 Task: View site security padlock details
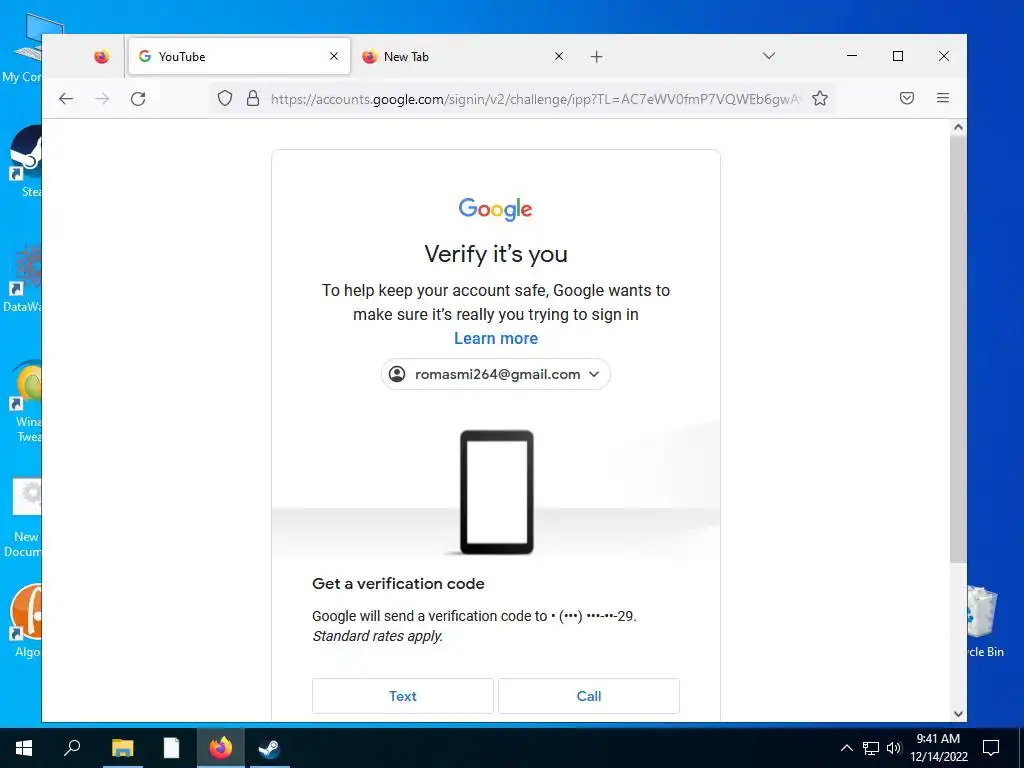click(x=253, y=99)
